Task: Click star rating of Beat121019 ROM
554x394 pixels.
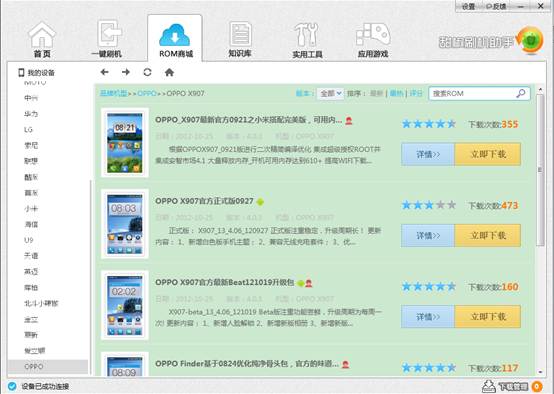Action: point(429,286)
